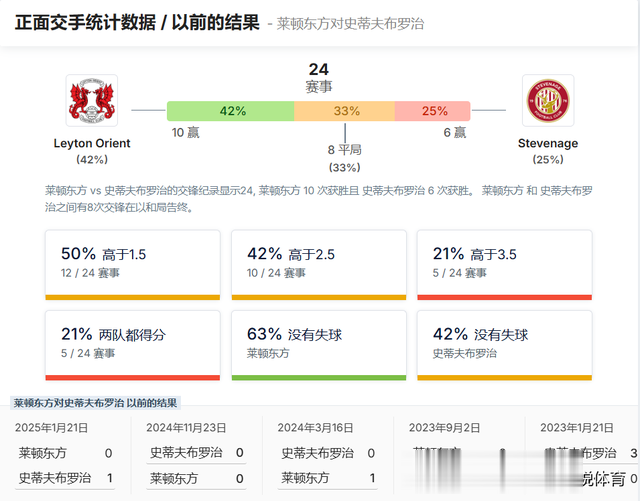640x501 pixels.
Task: Open the Stevenage team name link
Action: pos(547,143)
